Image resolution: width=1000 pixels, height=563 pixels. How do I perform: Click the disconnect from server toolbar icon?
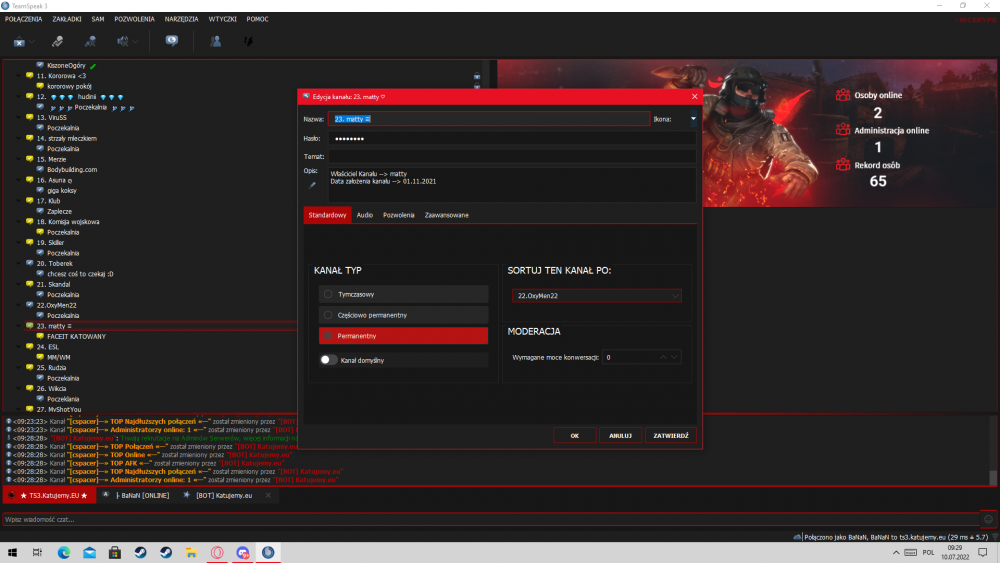tap(19, 42)
